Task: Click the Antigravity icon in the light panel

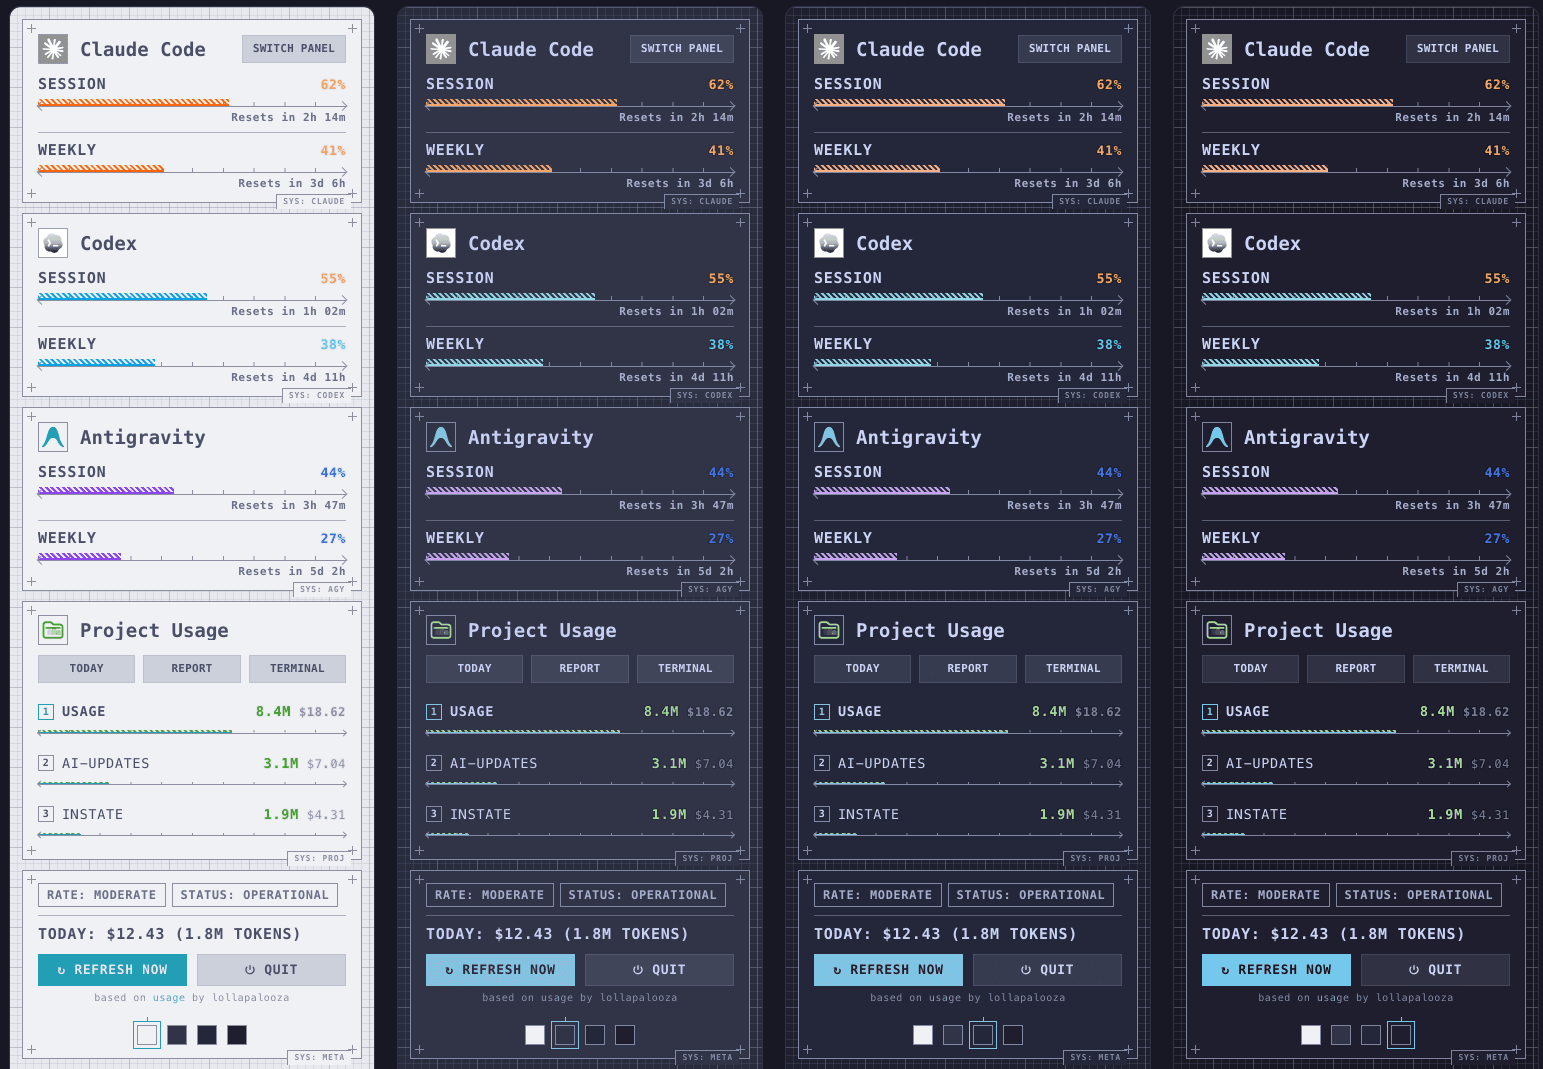Action: click(53, 437)
